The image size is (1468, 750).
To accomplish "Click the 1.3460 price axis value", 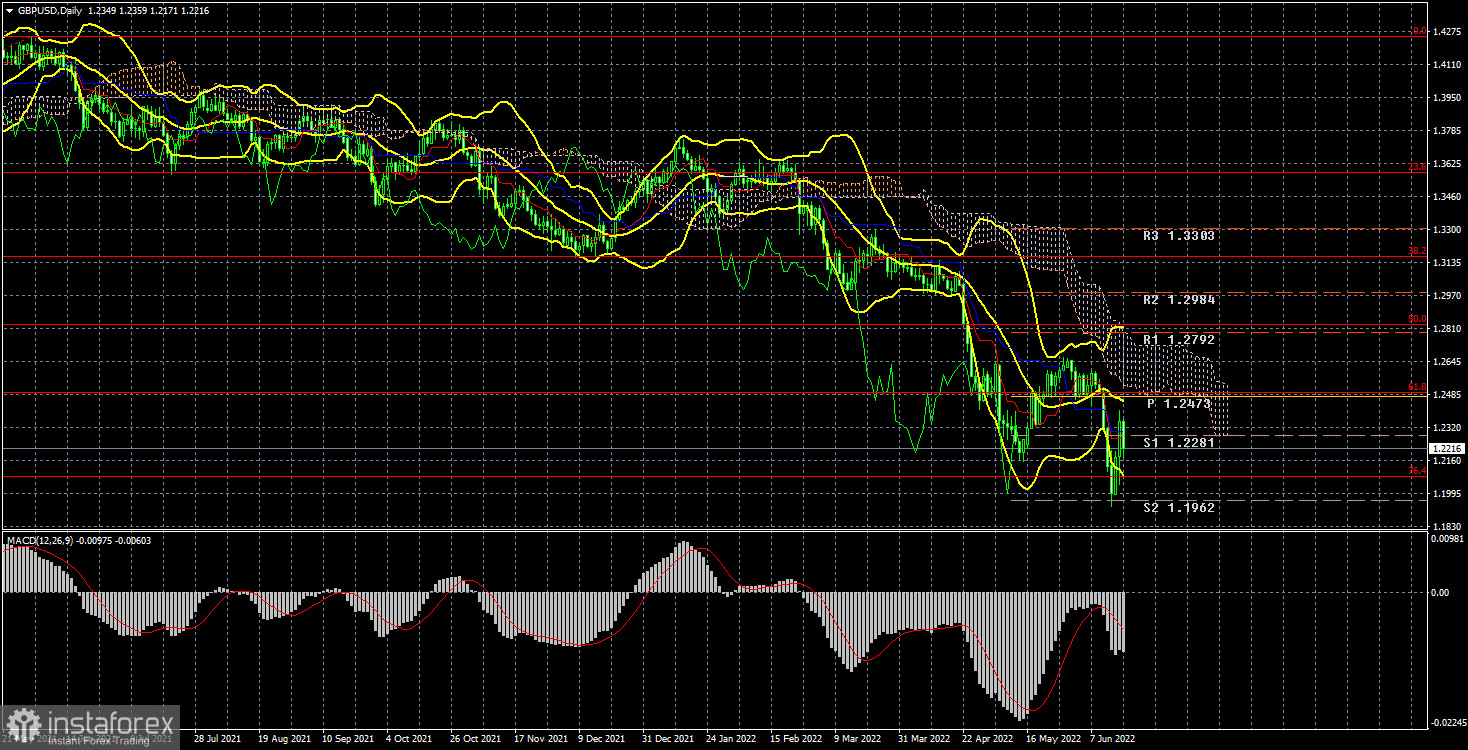I will (x=1447, y=197).
